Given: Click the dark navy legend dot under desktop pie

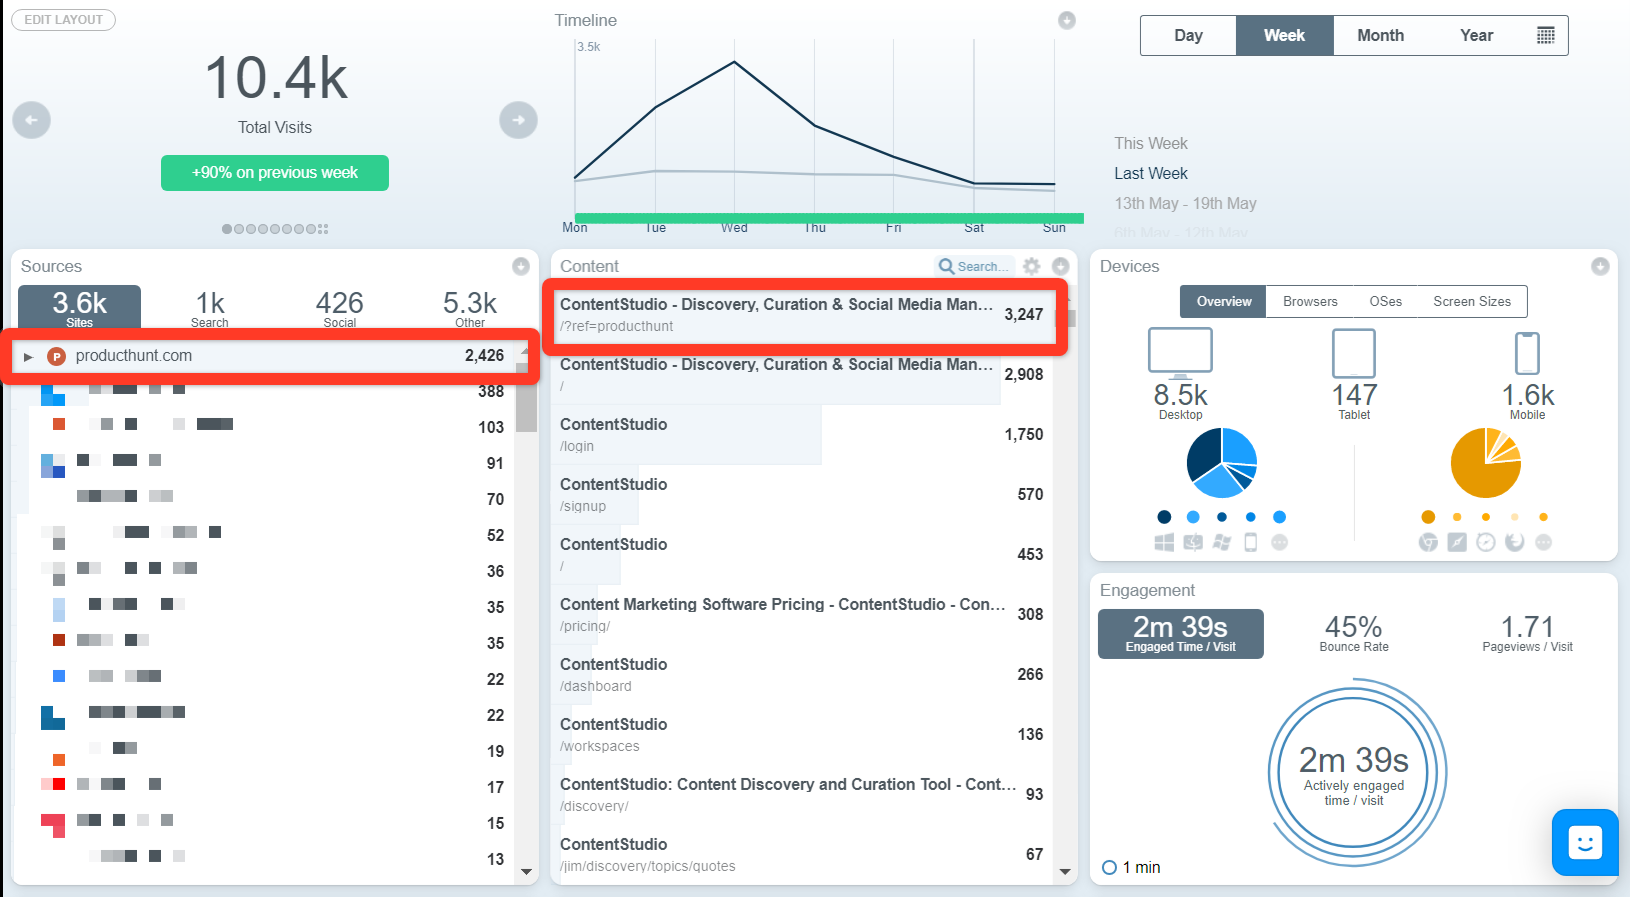Looking at the screenshot, I should 1164,517.
